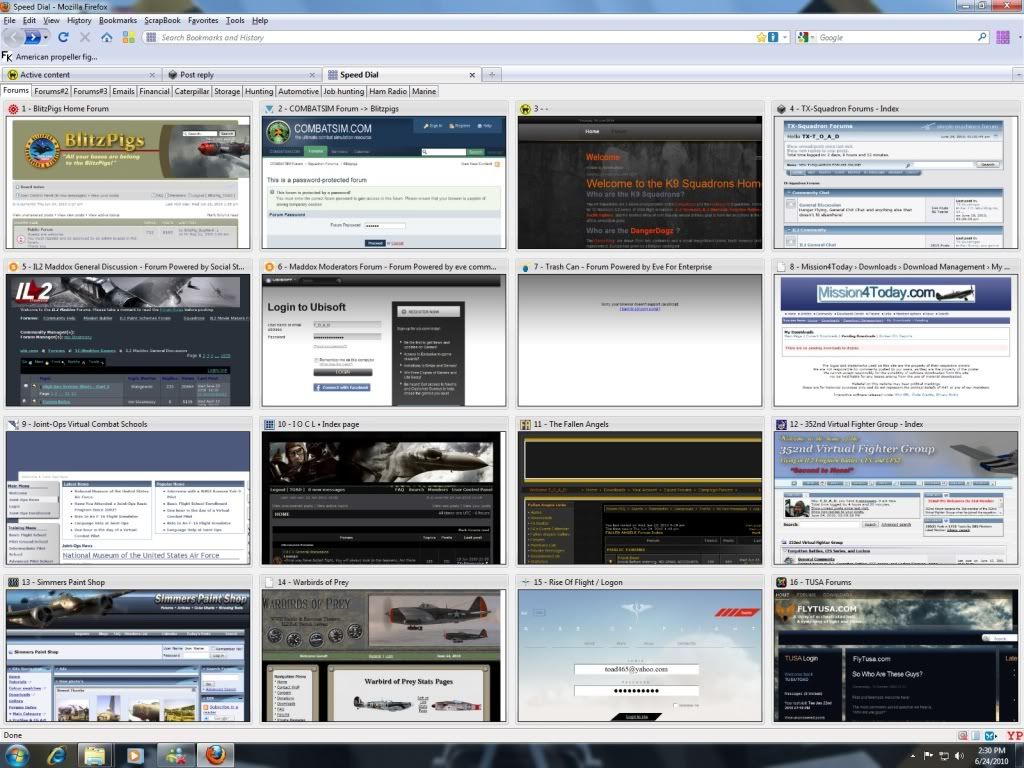The height and width of the screenshot is (768, 1024).
Task: Click the Google search box
Action: point(896,37)
